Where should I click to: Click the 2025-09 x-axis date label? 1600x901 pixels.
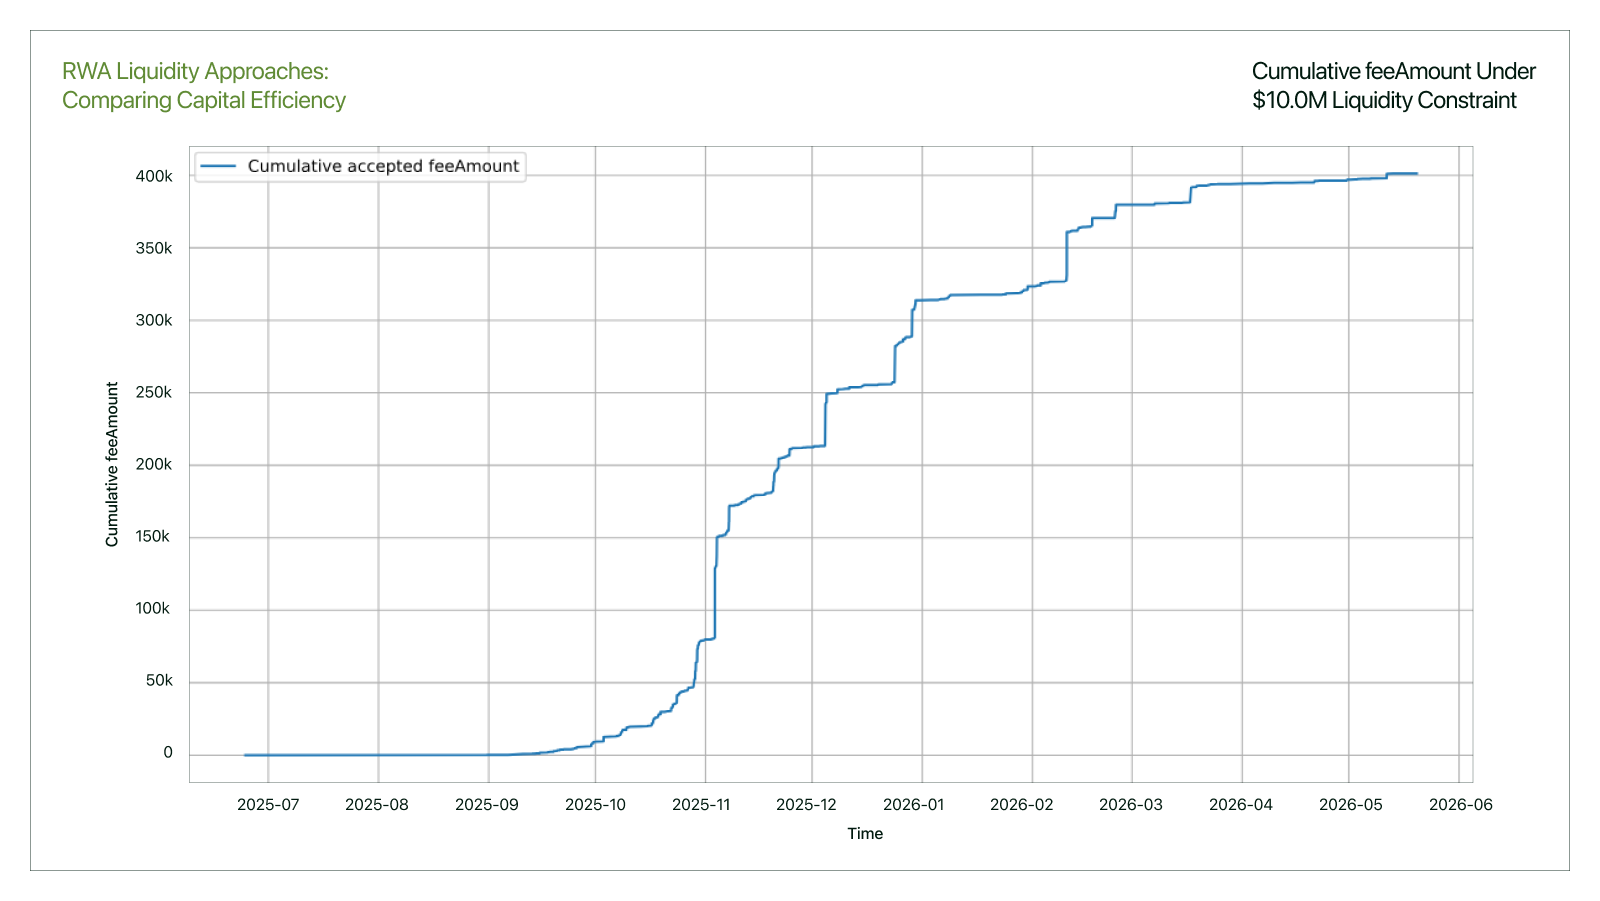(487, 805)
